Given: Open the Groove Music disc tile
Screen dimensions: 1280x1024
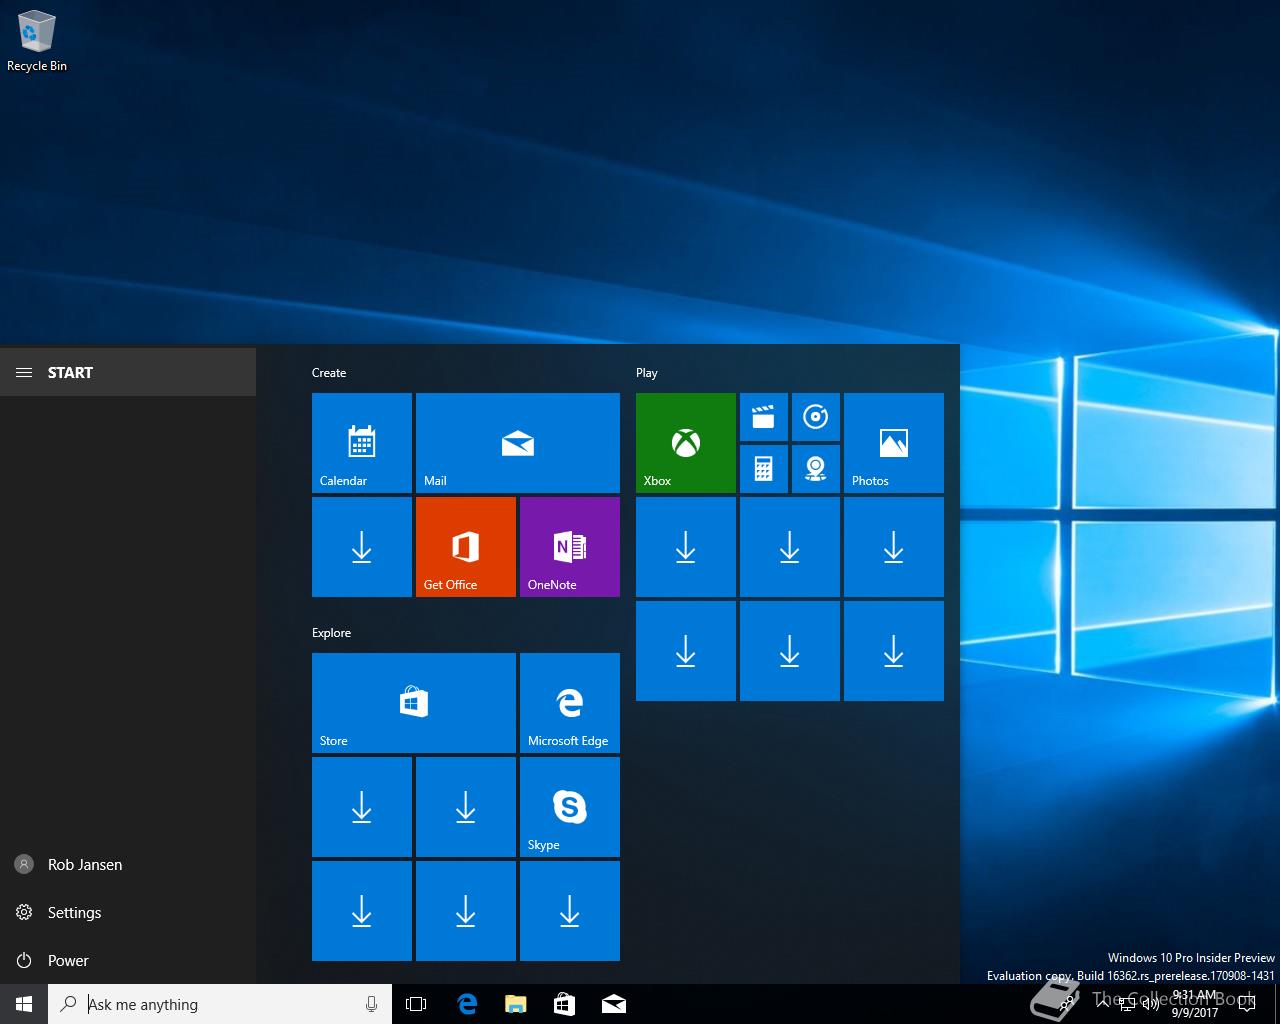Looking at the screenshot, I should pyautogui.click(x=816, y=417).
